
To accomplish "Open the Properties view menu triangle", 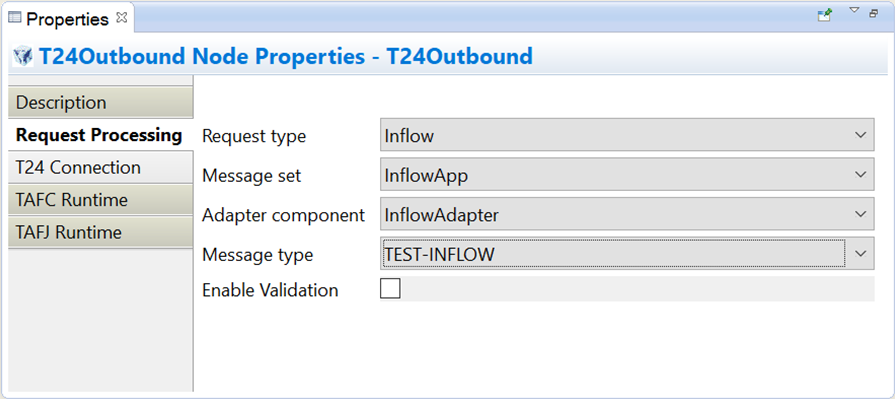I will coord(854,10).
